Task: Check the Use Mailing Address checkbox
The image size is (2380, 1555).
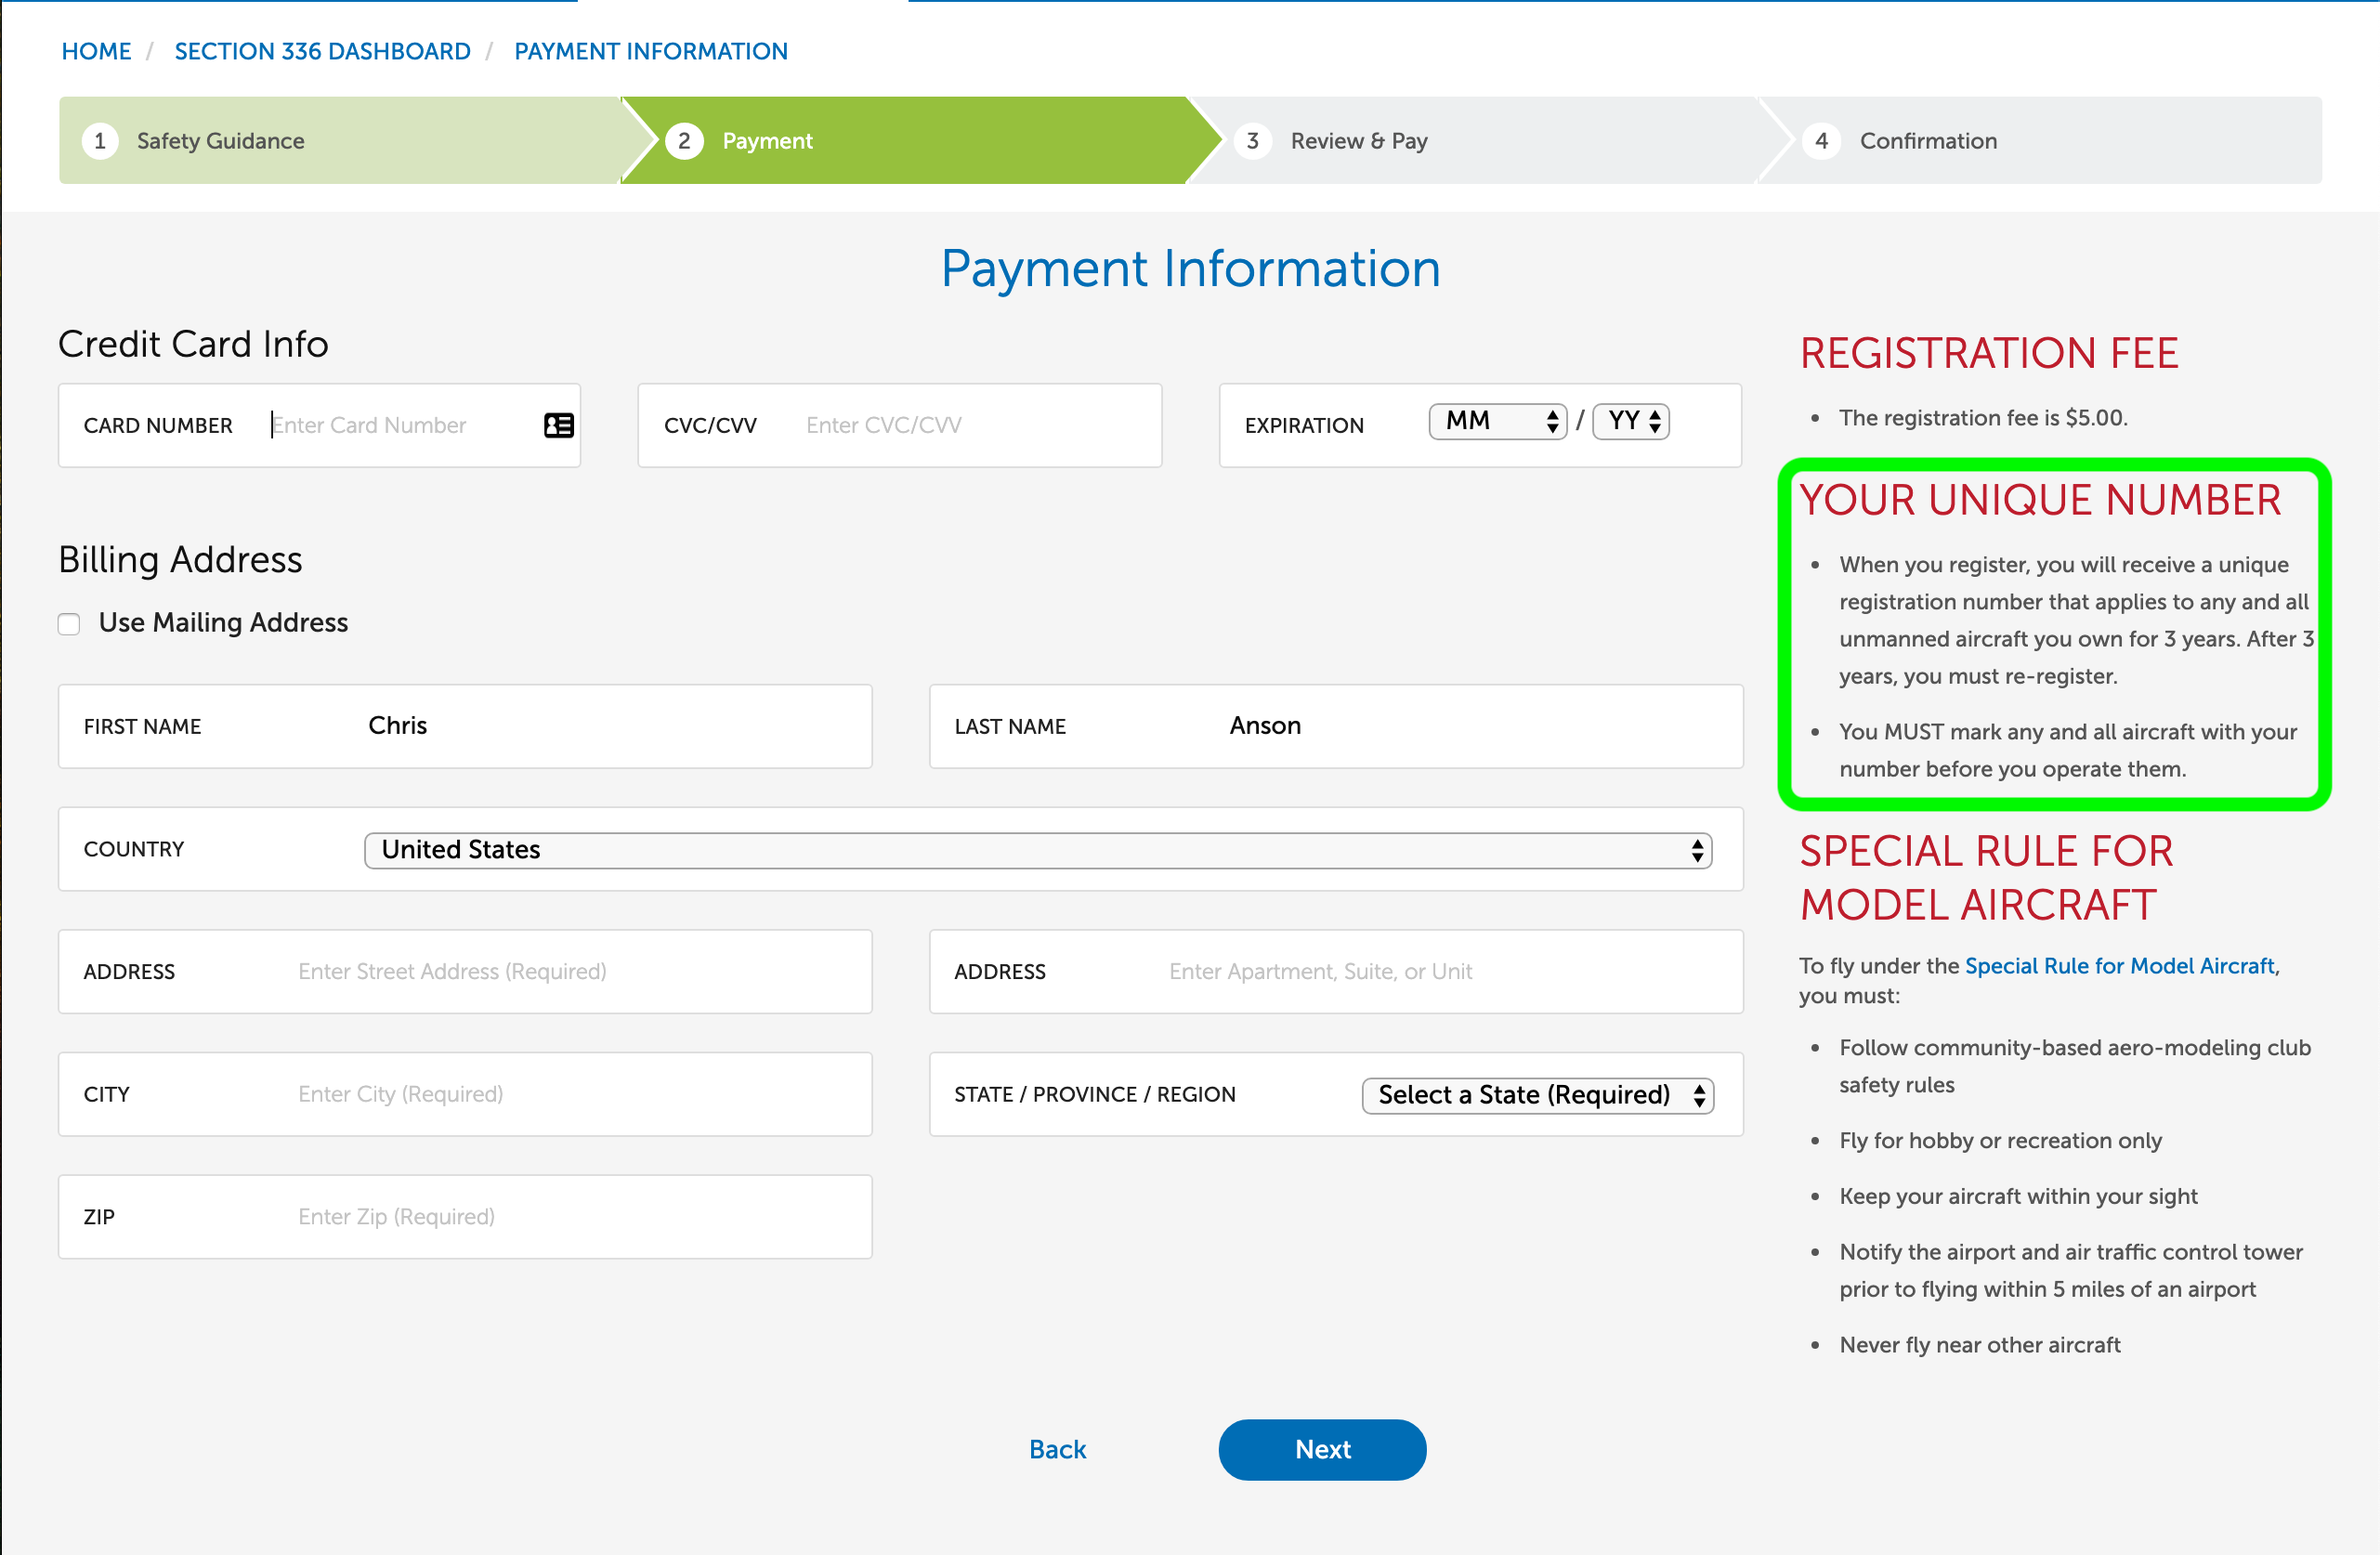Action: click(69, 624)
